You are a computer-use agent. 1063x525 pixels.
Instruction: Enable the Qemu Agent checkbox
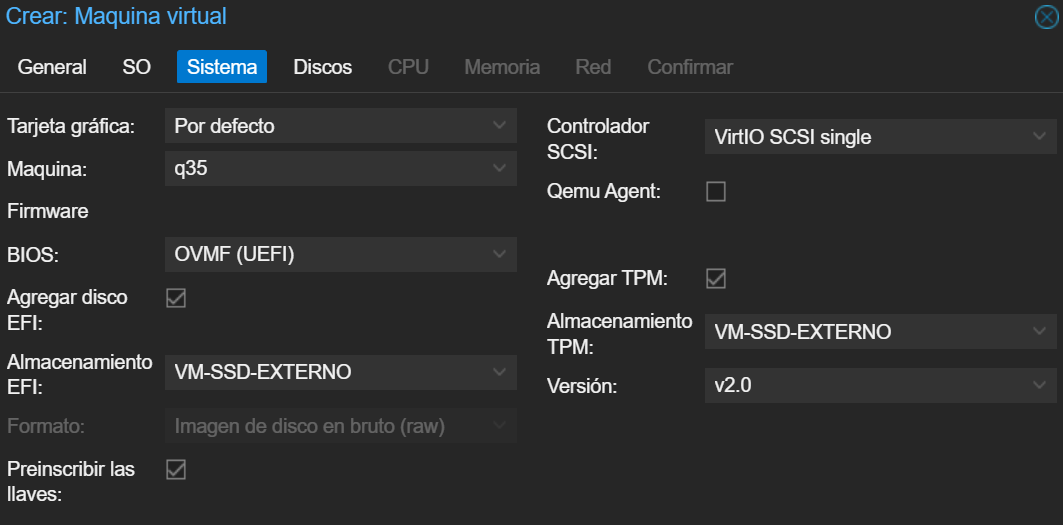[x=716, y=192]
